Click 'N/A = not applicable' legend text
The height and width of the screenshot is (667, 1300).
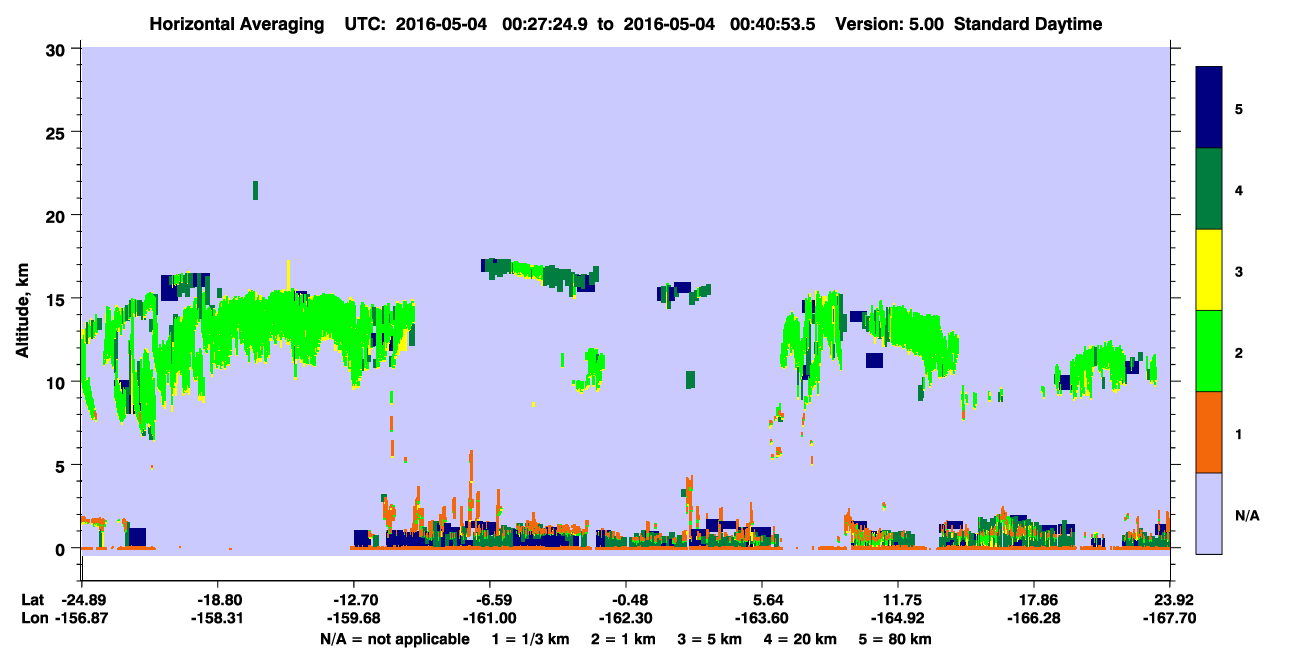point(395,639)
